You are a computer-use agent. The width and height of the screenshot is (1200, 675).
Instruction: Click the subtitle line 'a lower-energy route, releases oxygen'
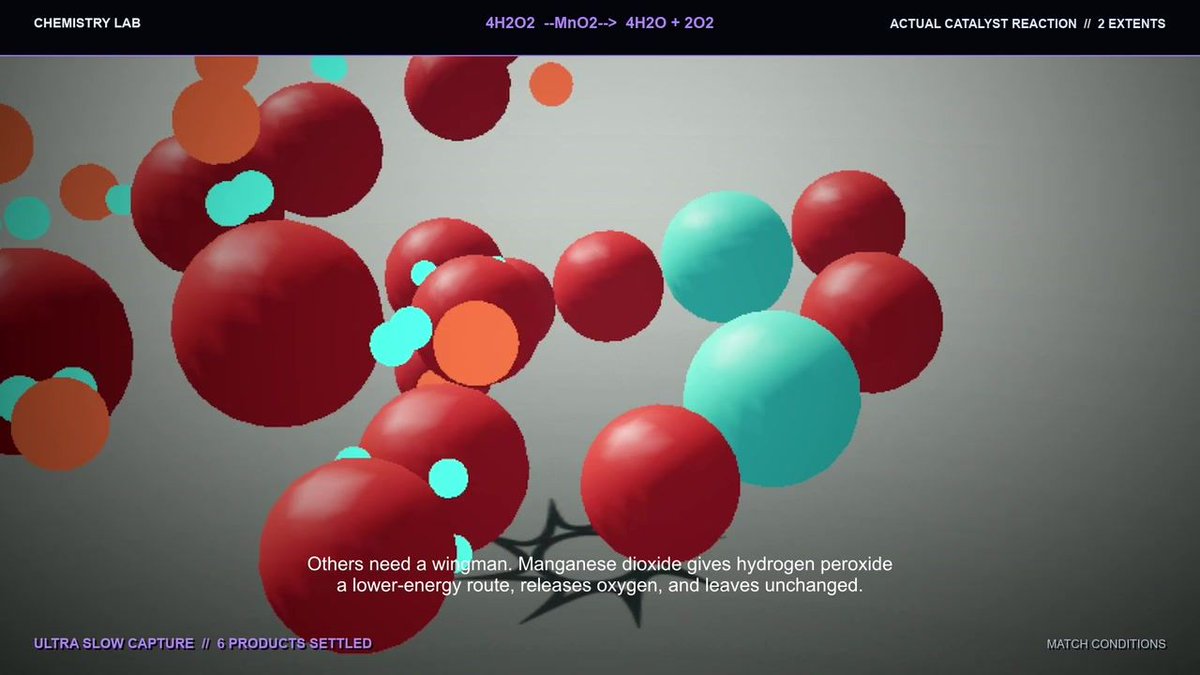click(x=599, y=586)
